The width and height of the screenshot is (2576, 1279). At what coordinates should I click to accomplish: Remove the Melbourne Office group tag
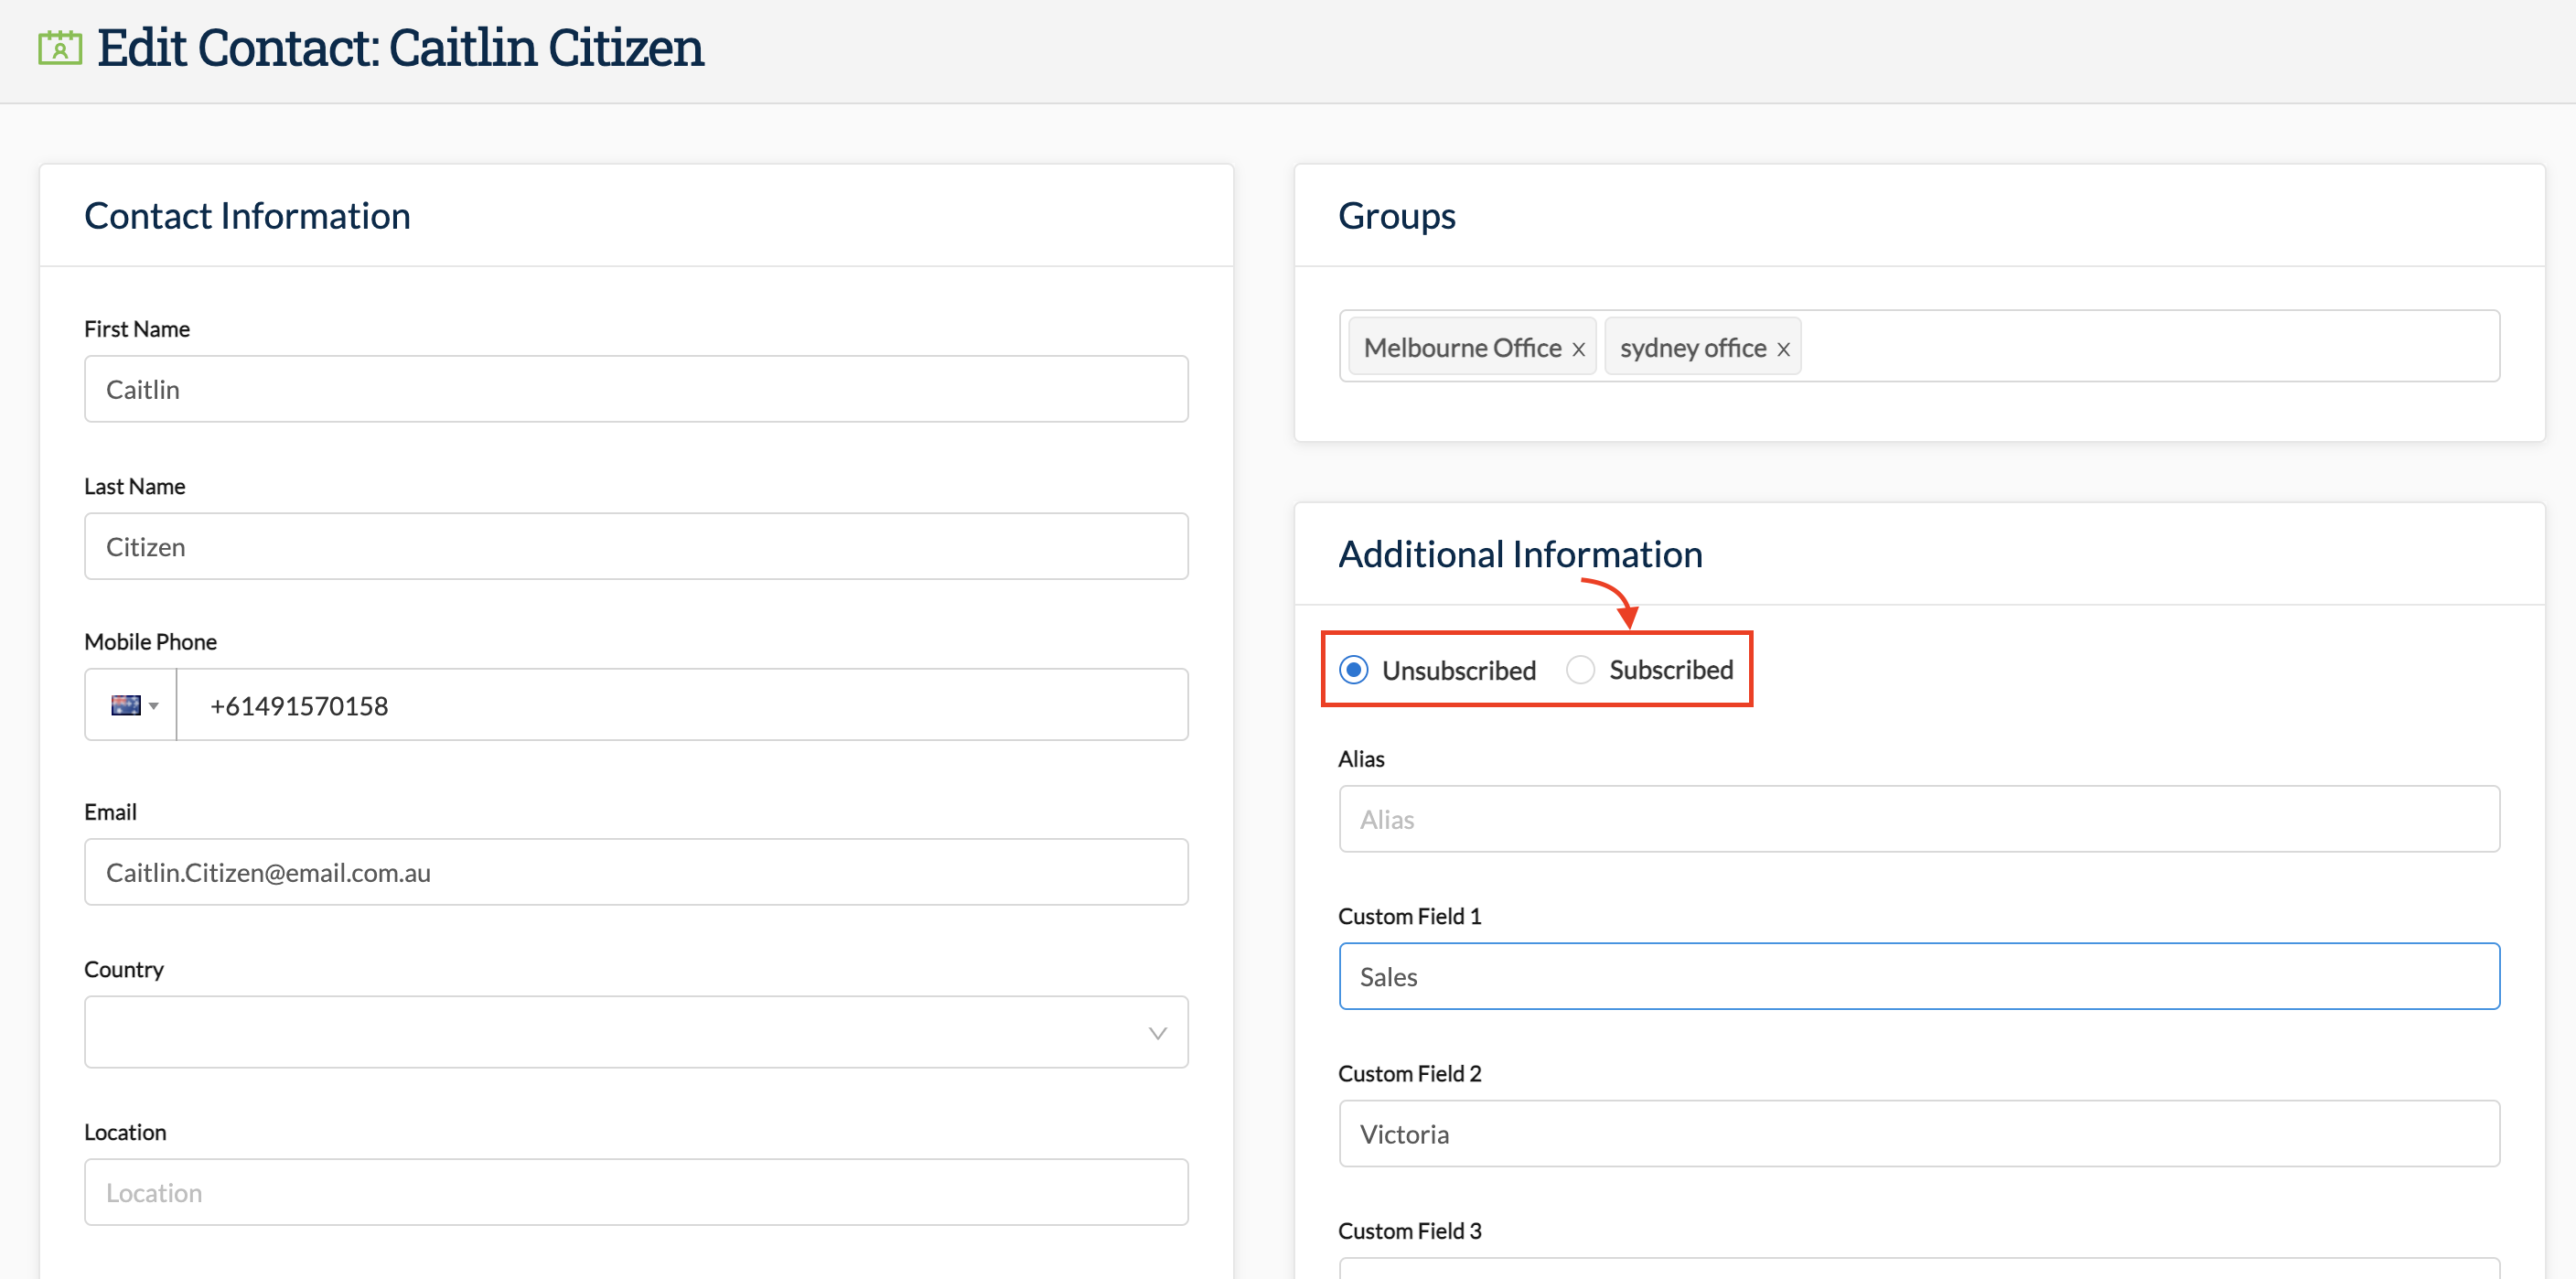1578,349
